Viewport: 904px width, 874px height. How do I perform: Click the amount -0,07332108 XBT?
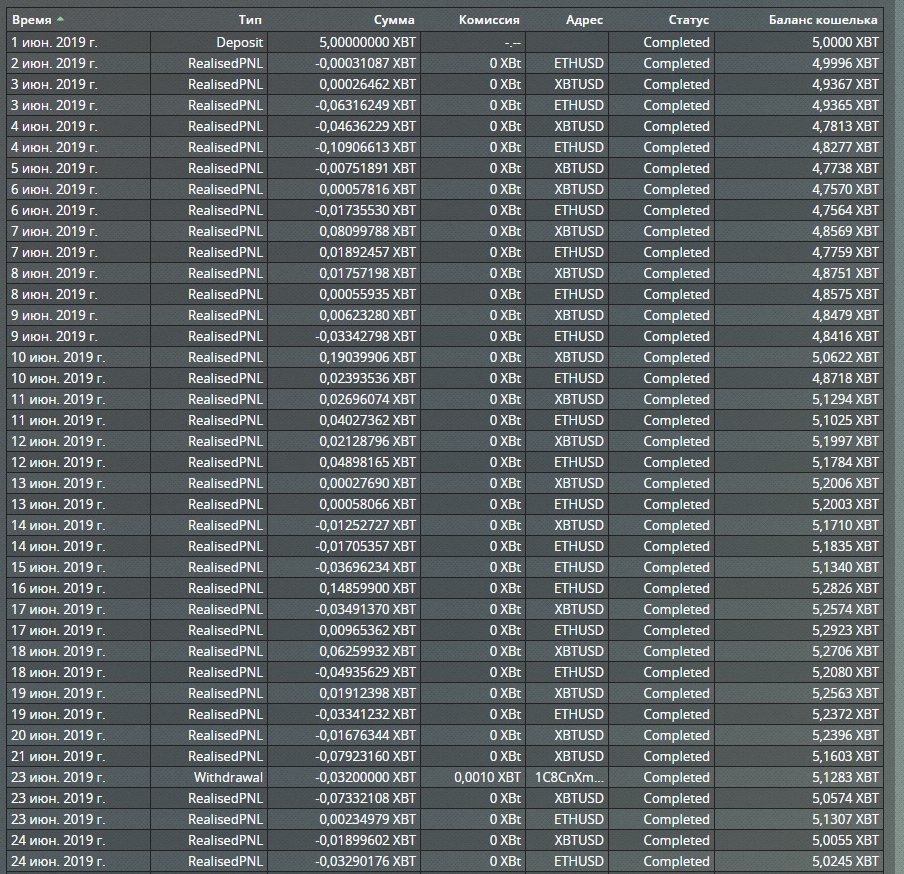click(x=365, y=798)
